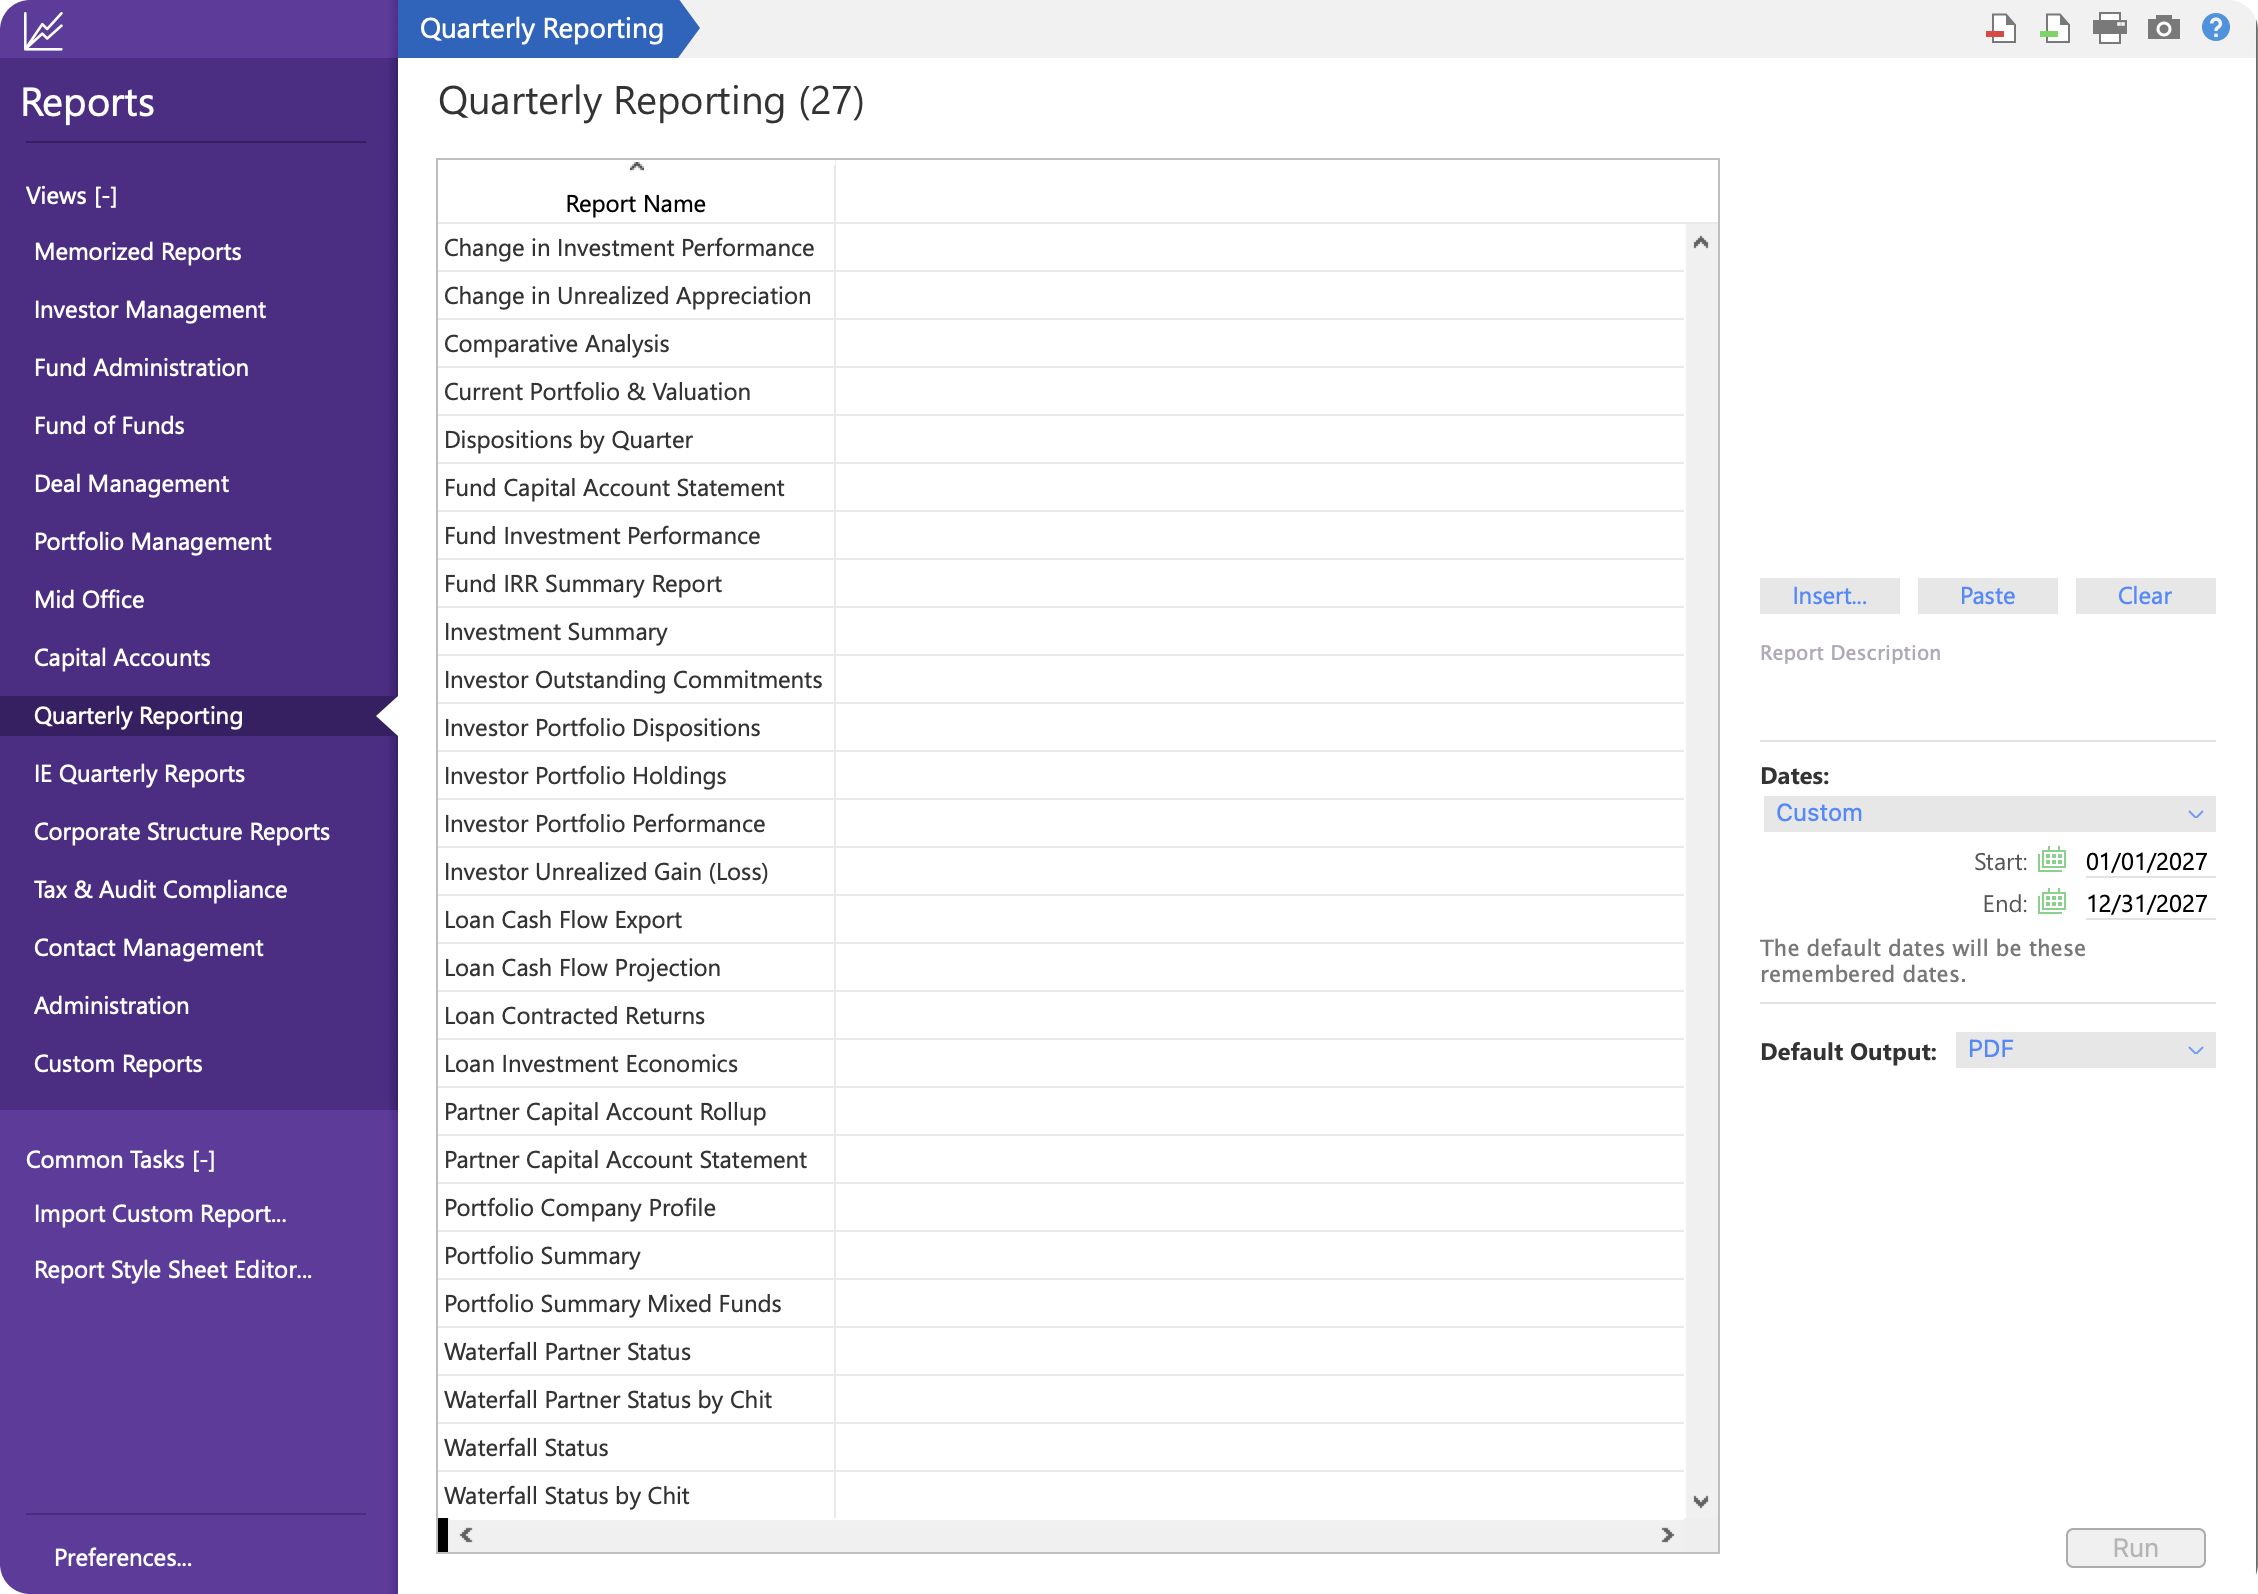This screenshot has height=1594, width=2258.
Task: Select Waterfall Partner Status by Chit row
Action: pos(1061,1400)
